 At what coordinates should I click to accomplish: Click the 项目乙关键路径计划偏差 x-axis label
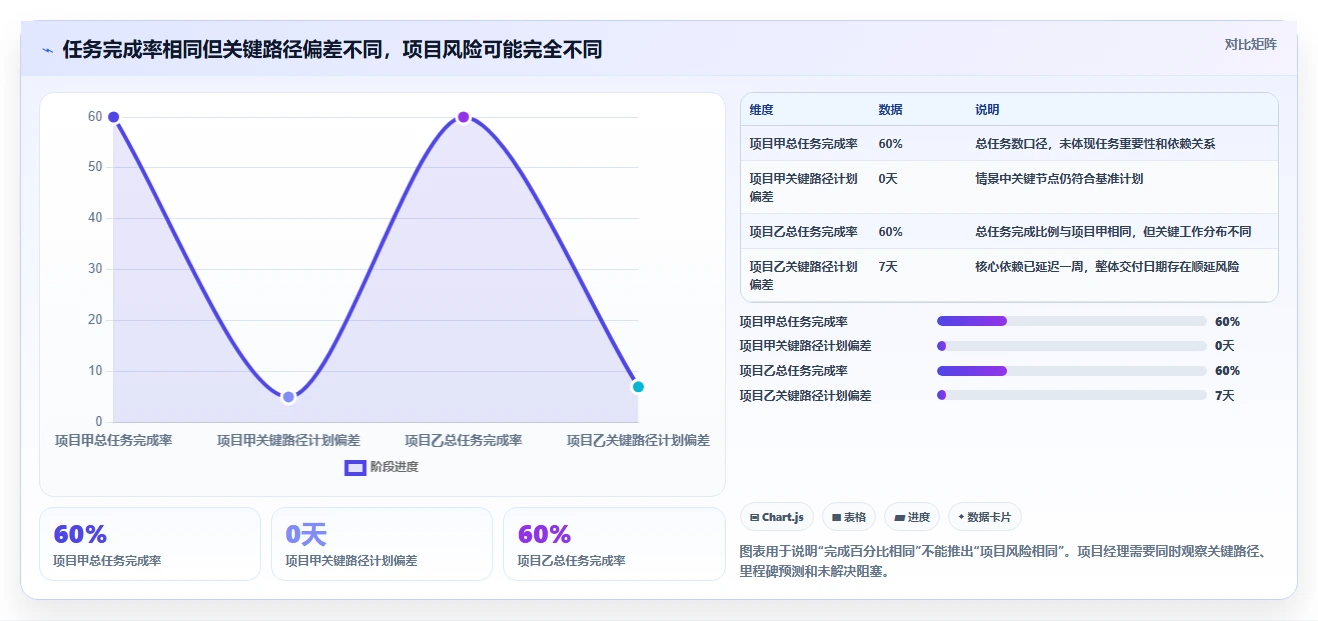click(638, 440)
